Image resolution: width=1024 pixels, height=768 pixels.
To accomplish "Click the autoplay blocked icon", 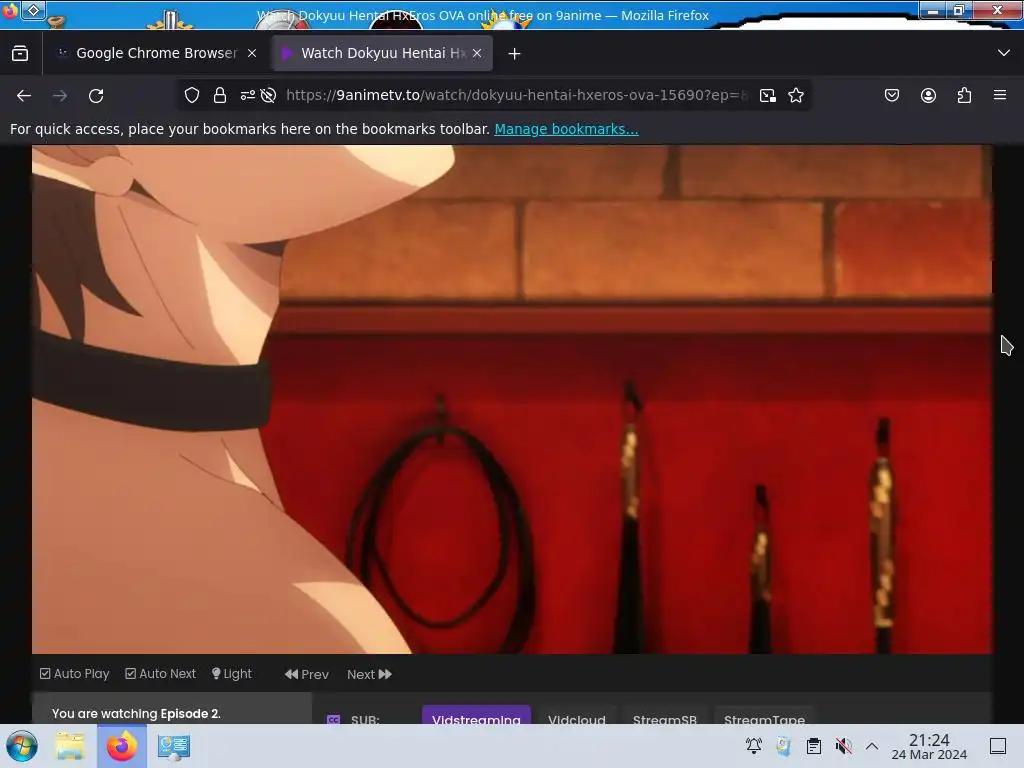I will pos(268,95).
